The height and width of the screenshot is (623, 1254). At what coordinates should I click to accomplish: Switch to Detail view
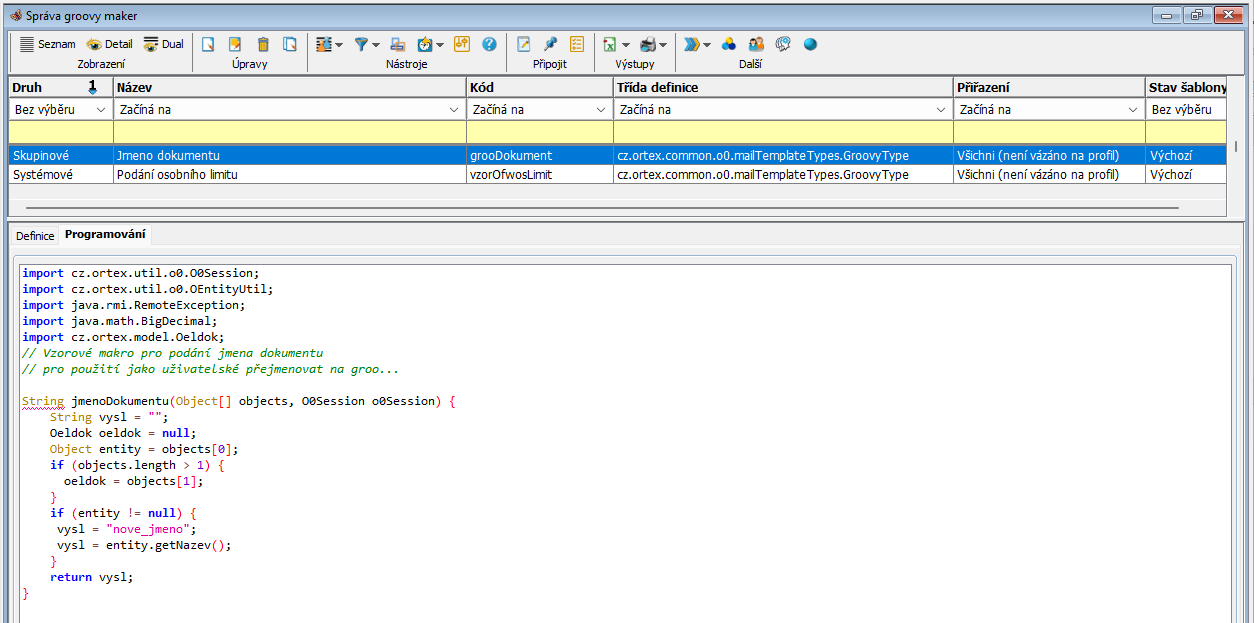pos(109,44)
